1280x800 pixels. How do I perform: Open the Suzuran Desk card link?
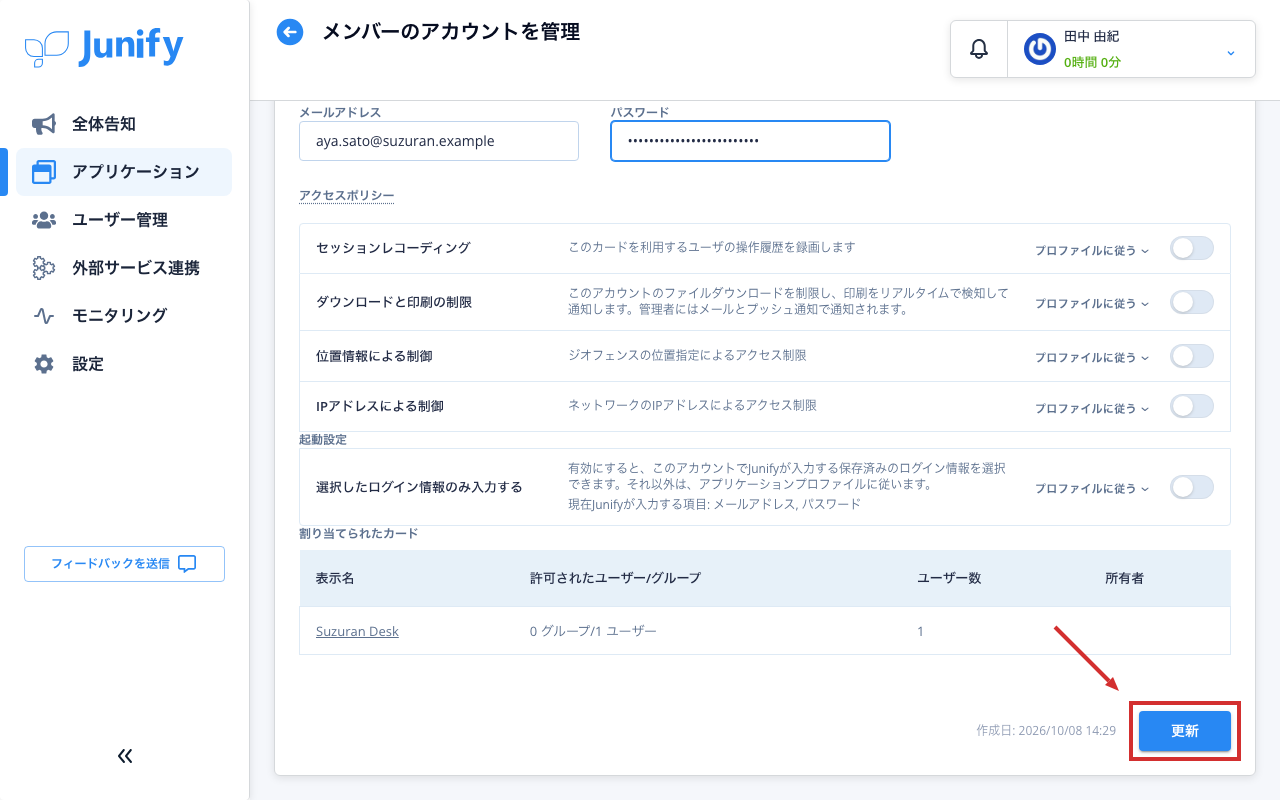point(357,631)
